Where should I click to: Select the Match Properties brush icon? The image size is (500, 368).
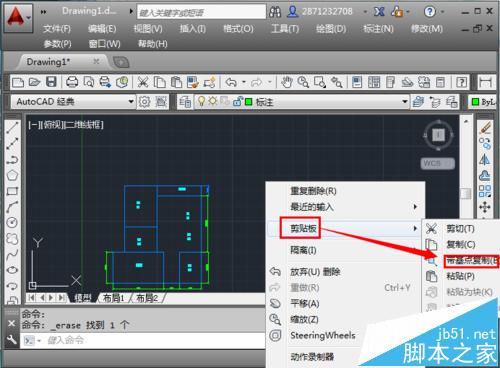point(193,82)
